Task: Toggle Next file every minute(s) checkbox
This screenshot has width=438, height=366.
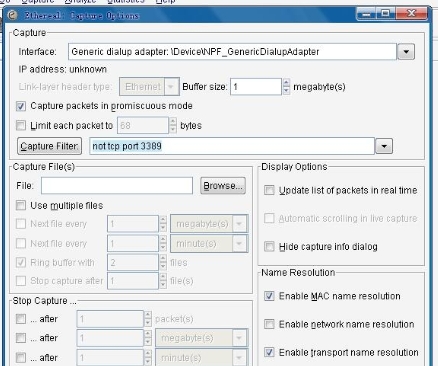Action: 21,243
